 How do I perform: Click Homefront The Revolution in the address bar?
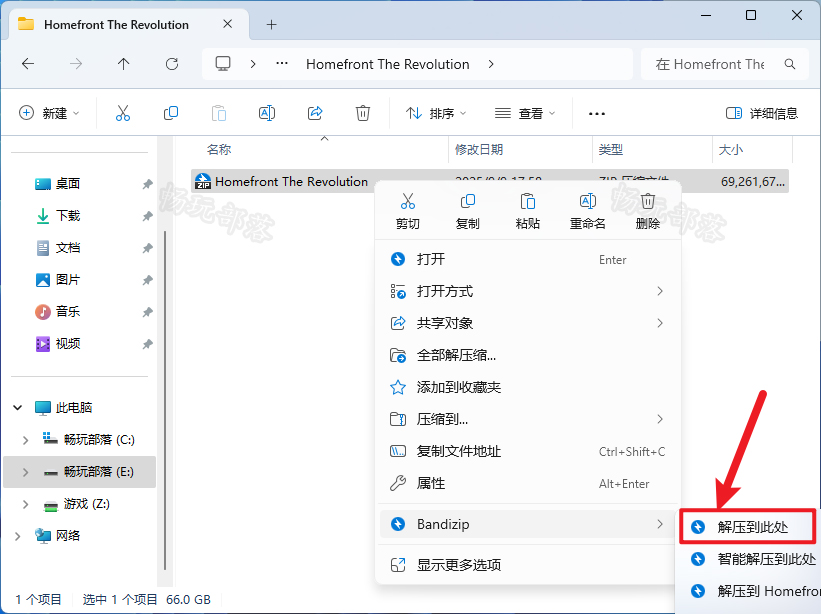(x=387, y=64)
